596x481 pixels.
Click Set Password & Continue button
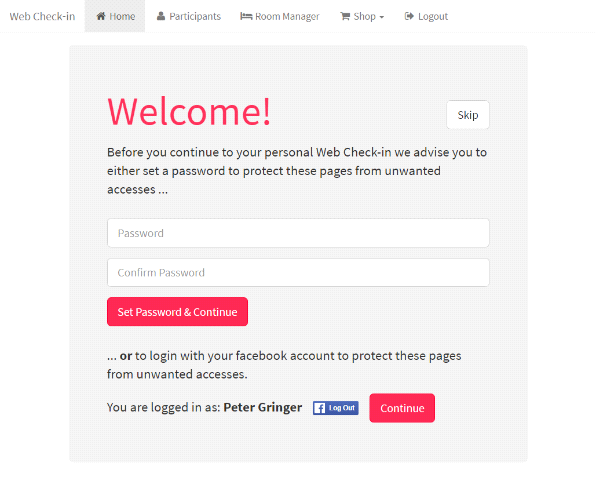(178, 312)
